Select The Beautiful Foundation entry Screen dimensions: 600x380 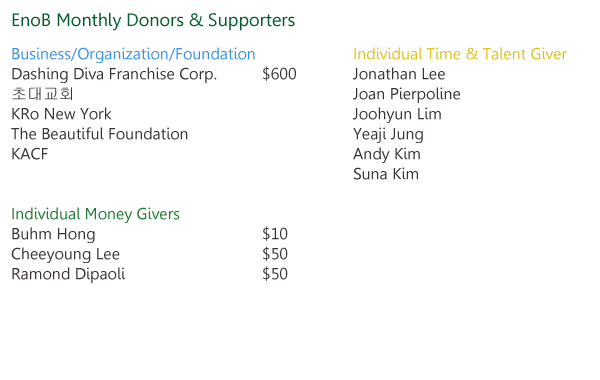coord(99,134)
